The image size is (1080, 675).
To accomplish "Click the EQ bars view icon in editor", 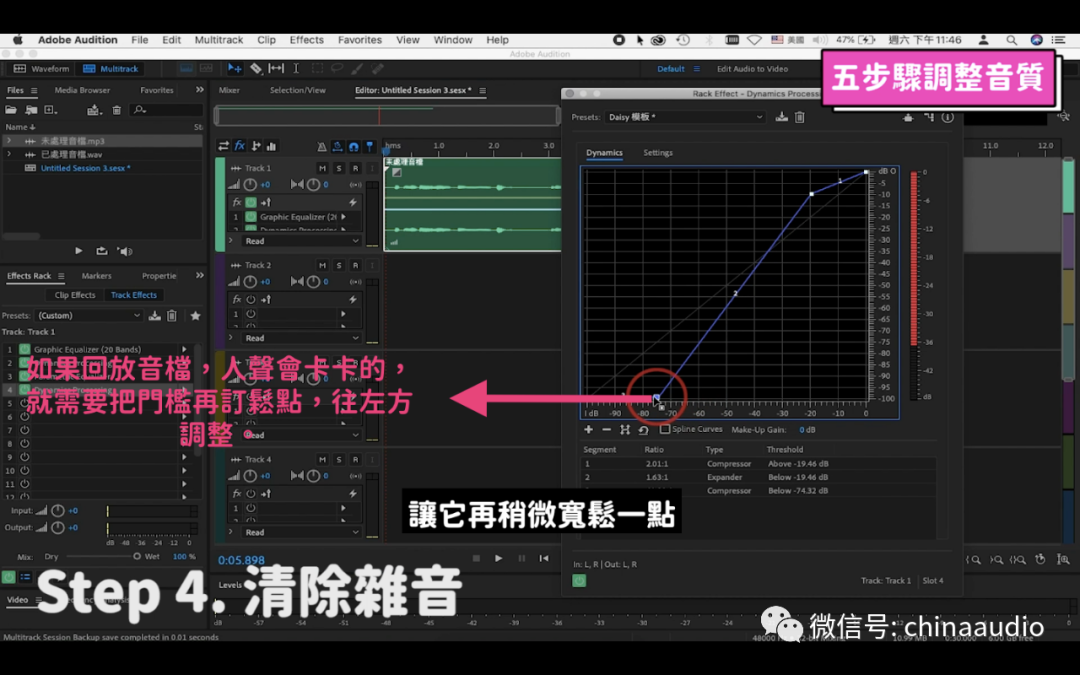I will [271, 145].
